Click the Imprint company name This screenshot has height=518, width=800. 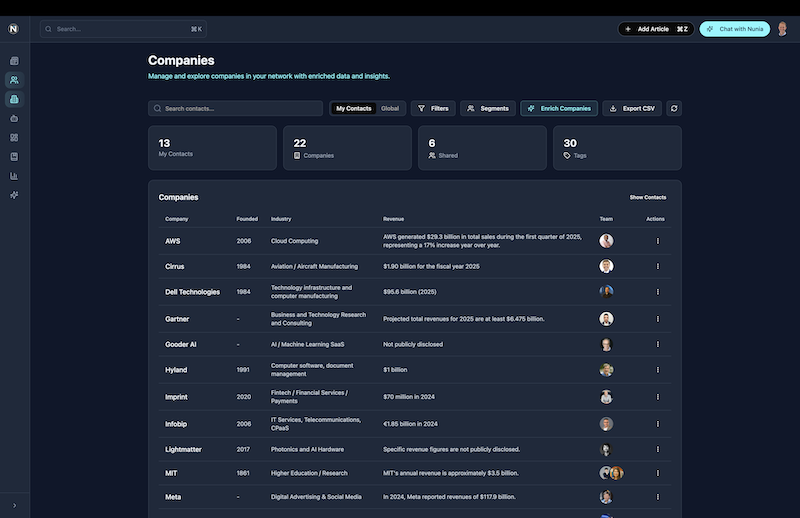point(176,397)
